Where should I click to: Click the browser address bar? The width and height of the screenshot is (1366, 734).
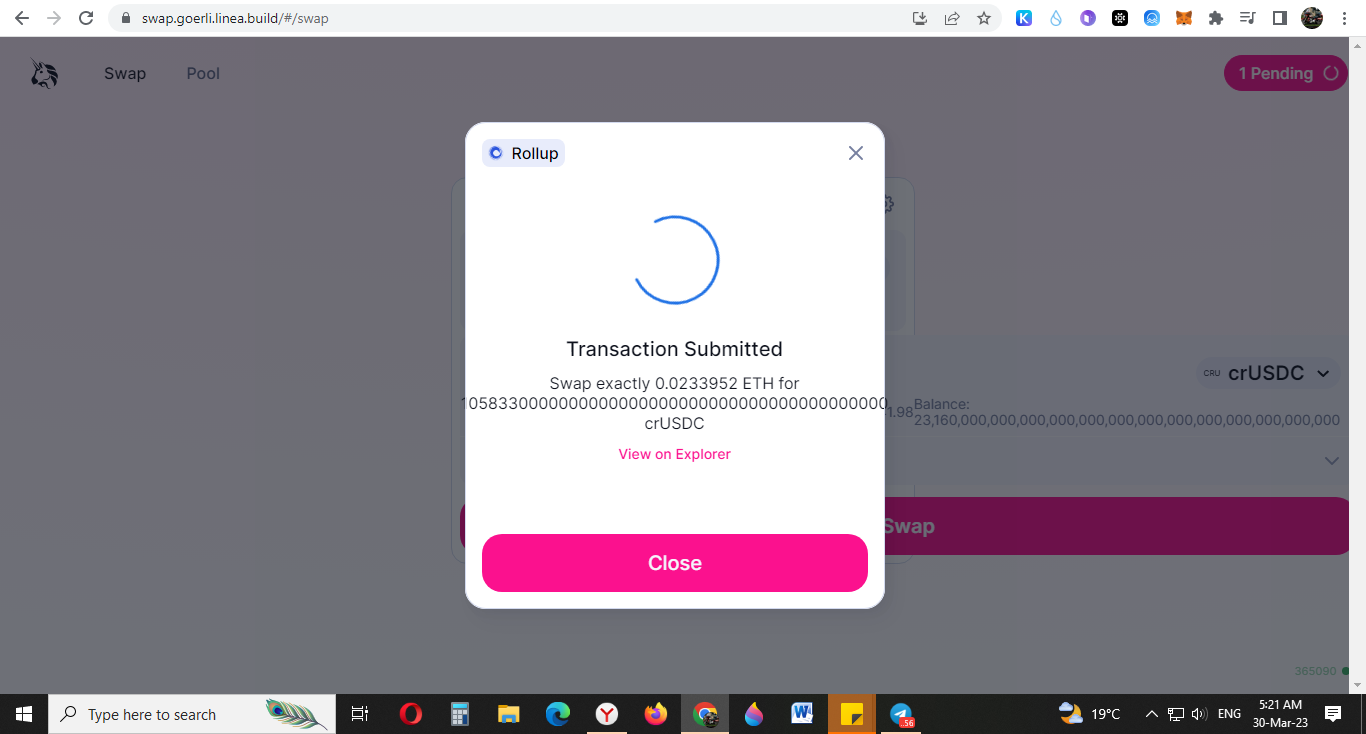coord(520,18)
